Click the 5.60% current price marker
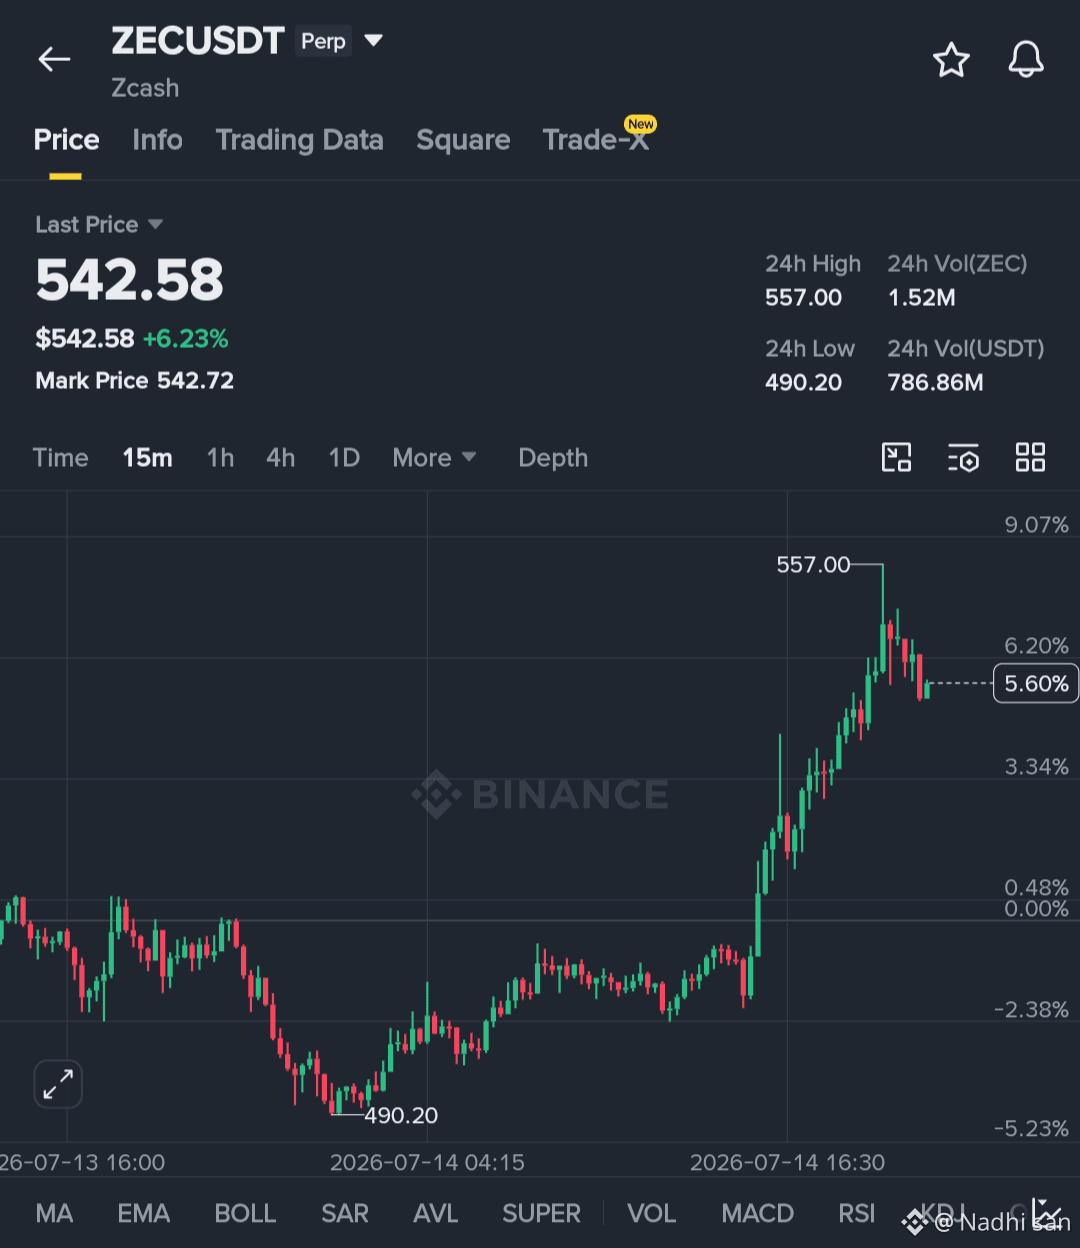This screenshot has height=1248, width=1080. coord(1036,683)
